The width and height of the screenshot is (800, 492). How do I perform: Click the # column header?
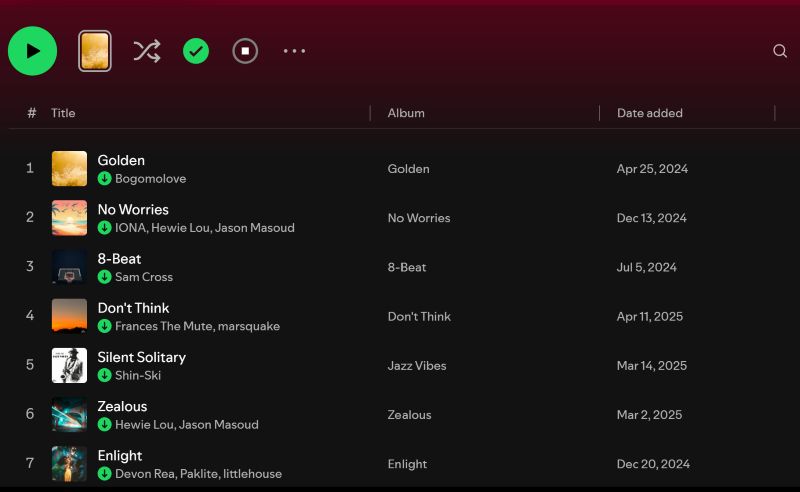[x=32, y=113]
